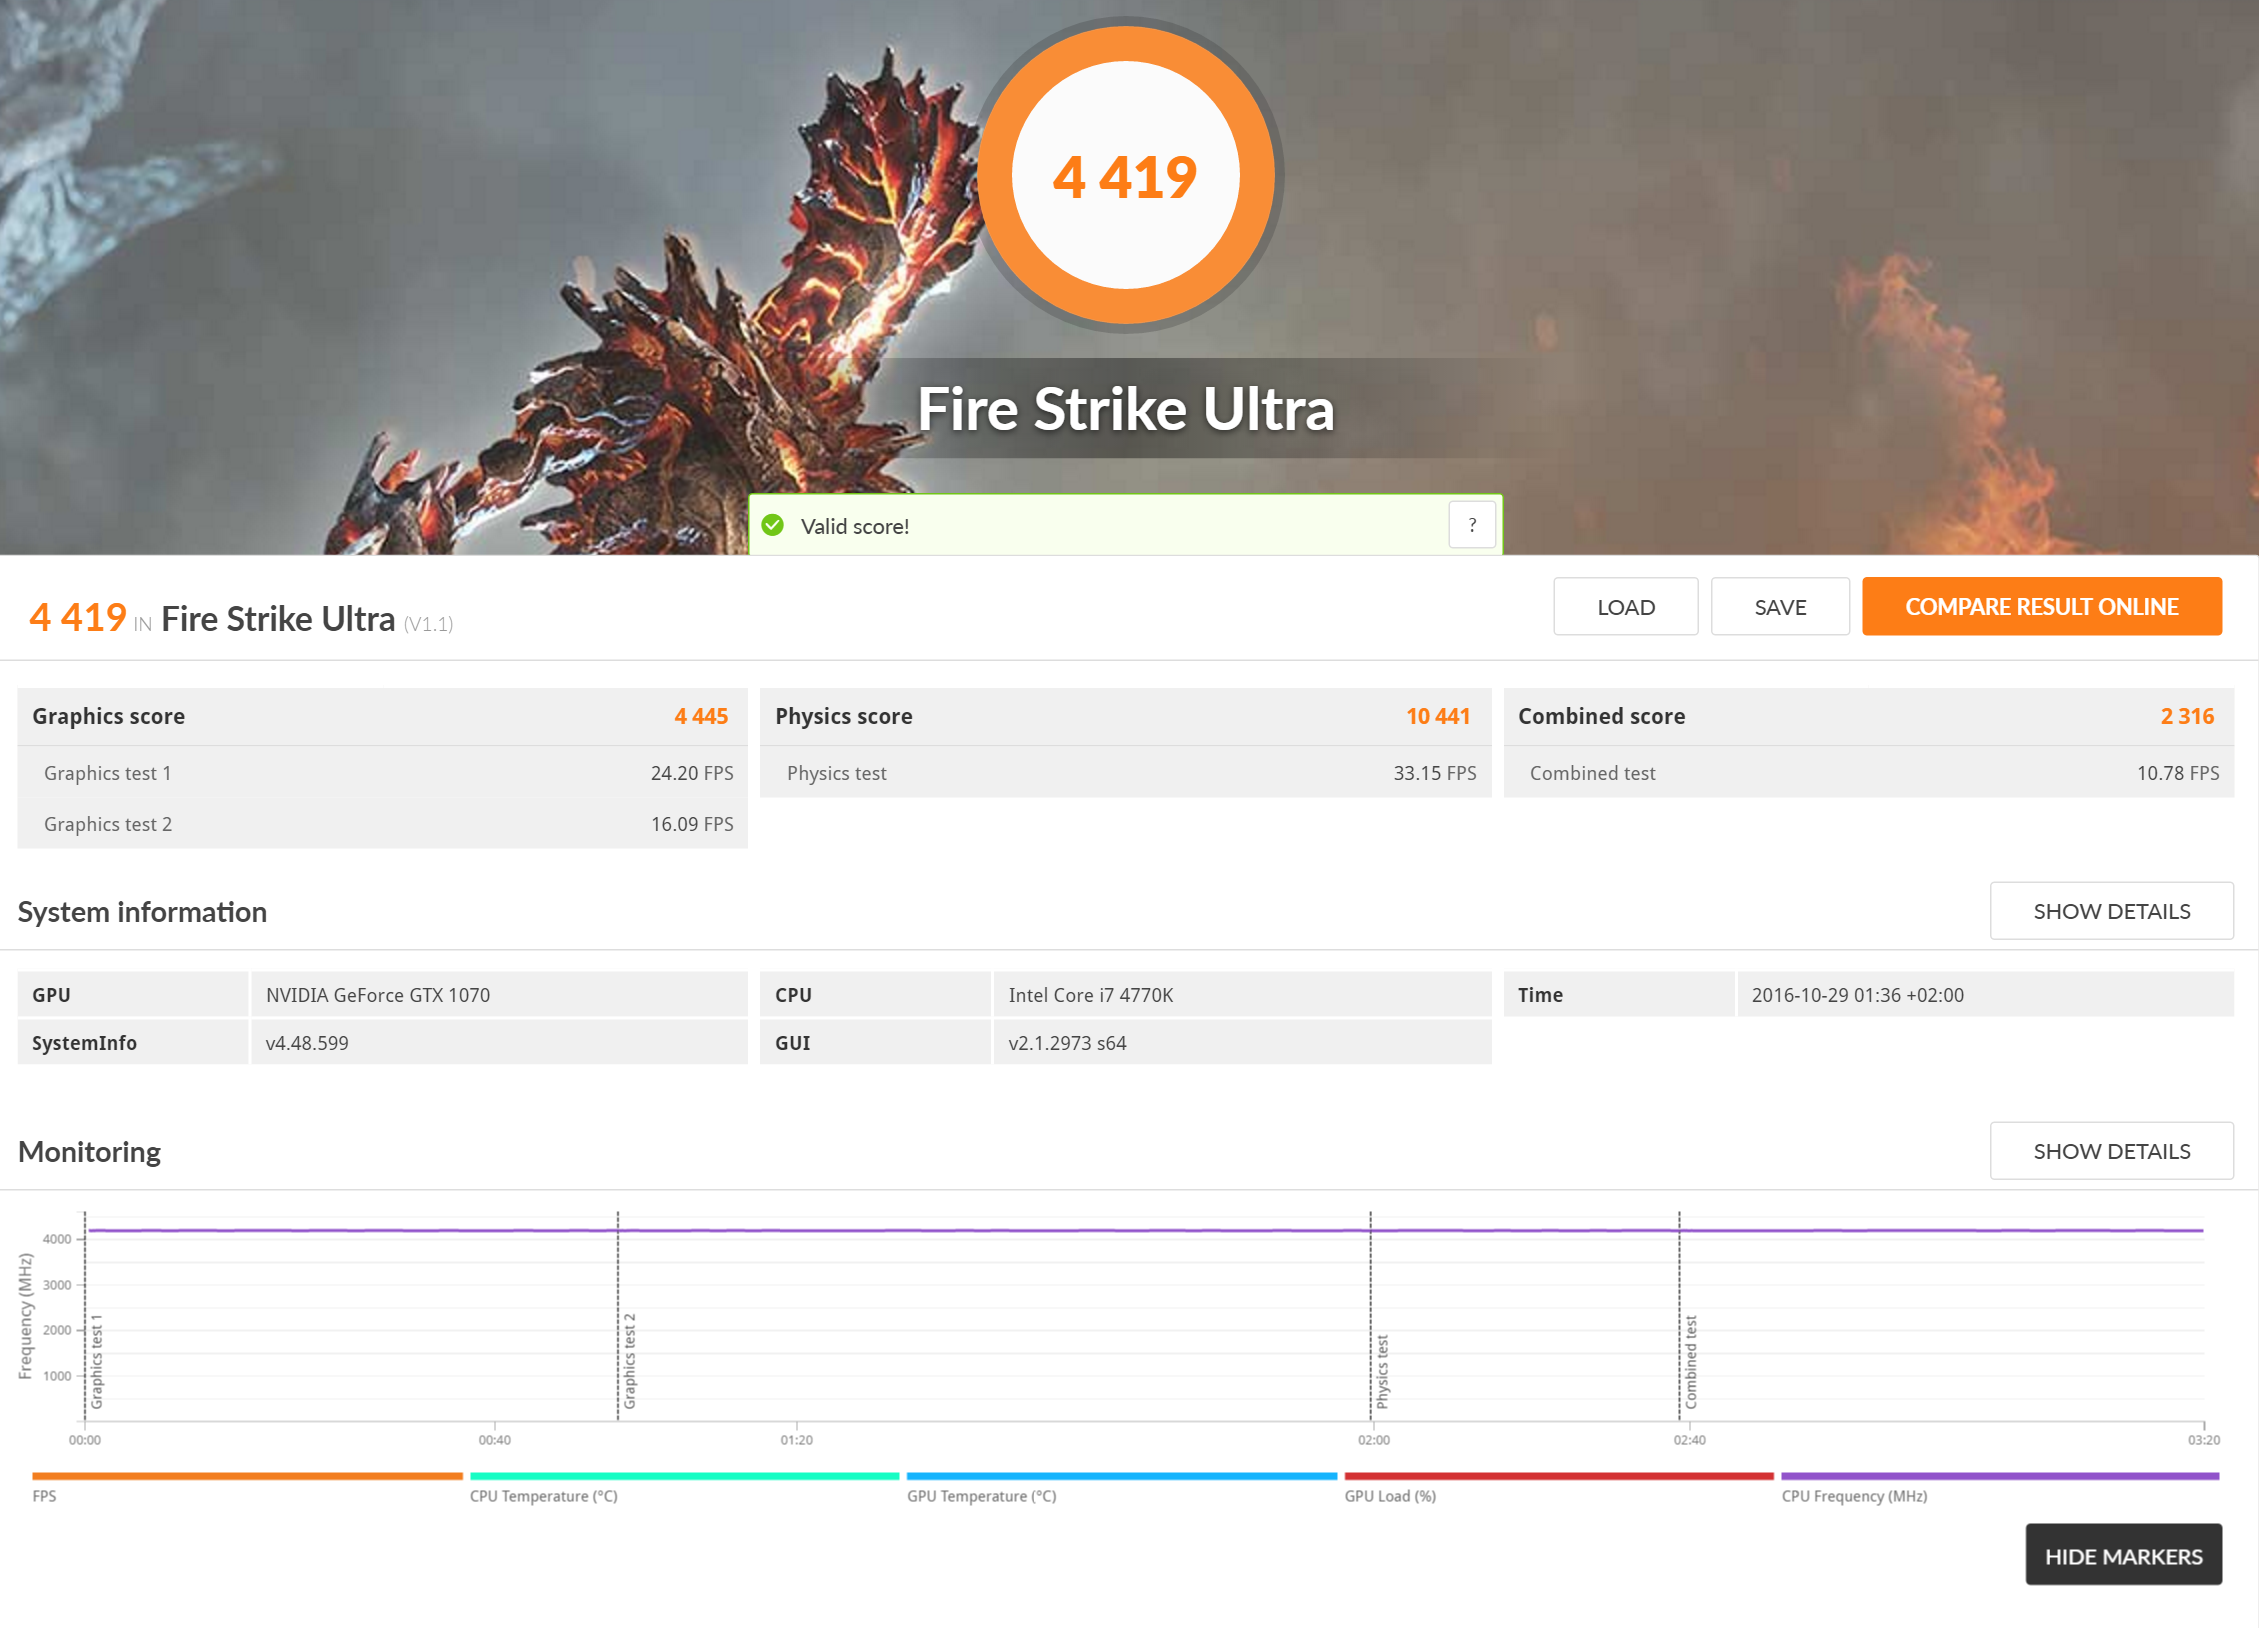Click the Physics test chart marker
The height and width of the screenshot is (1628, 2259).
pyautogui.click(x=1382, y=1371)
